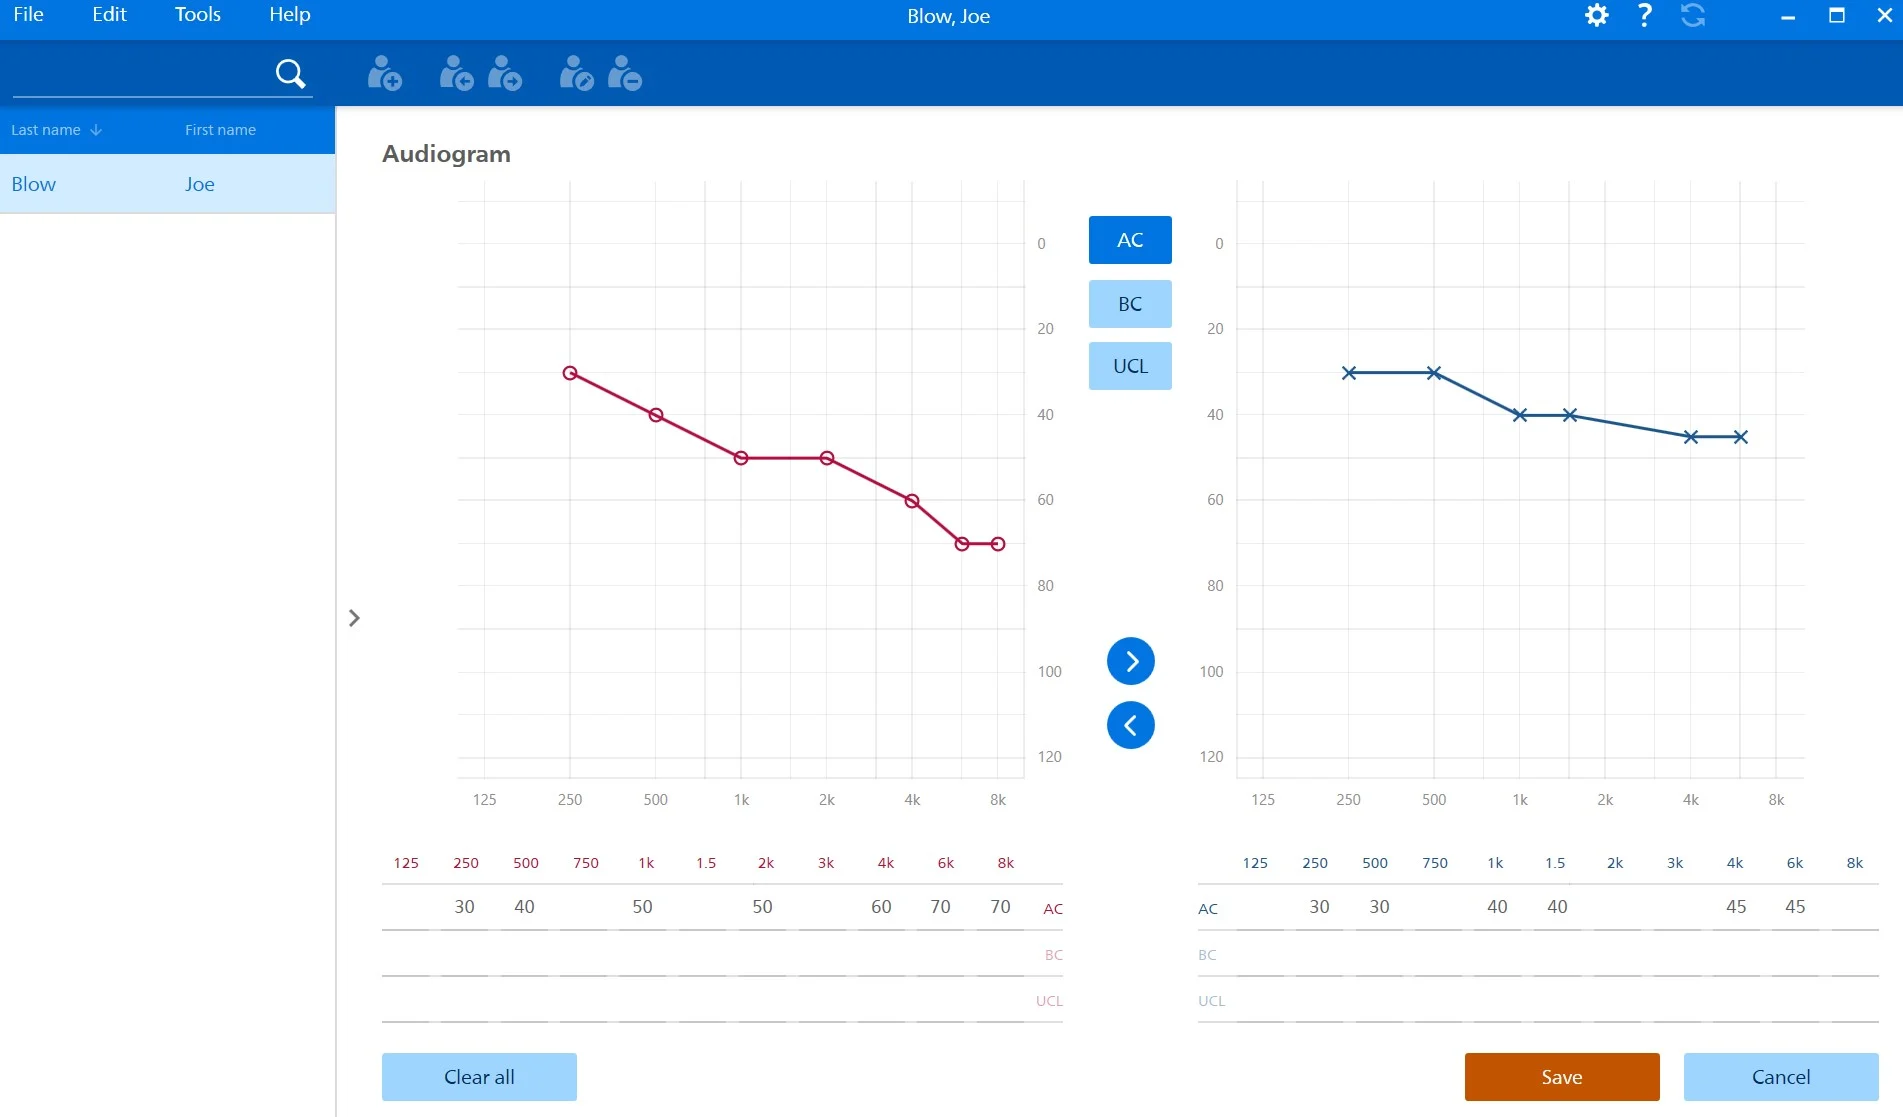Select UCL measurement mode
This screenshot has width=1903, height=1117.
1130,366
